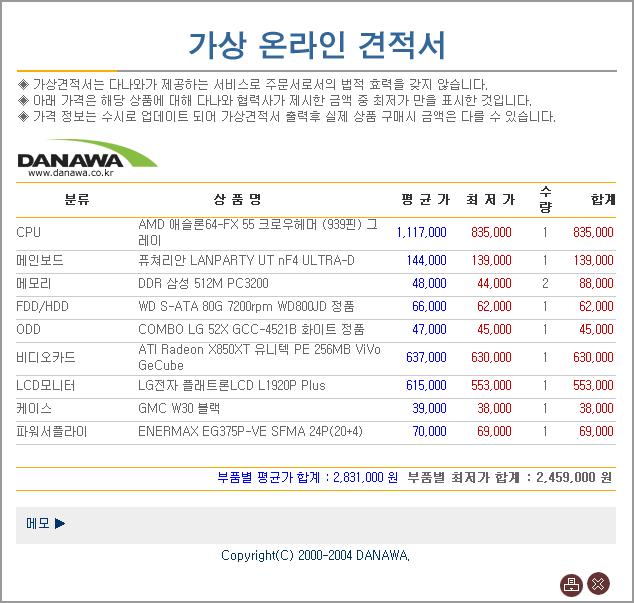This screenshot has height=603, width=634.
Task: Click LG전자 플래트론LCD L1920P Plus product
Action: click(232, 386)
